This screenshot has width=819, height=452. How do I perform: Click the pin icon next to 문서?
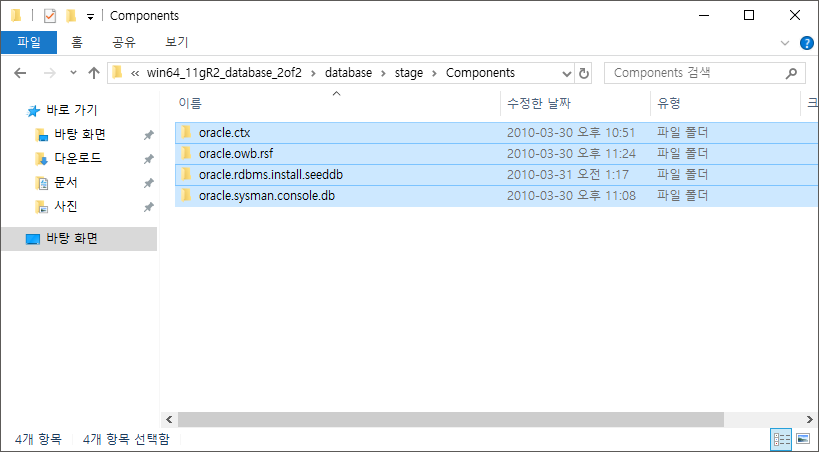pyautogui.click(x=149, y=183)
